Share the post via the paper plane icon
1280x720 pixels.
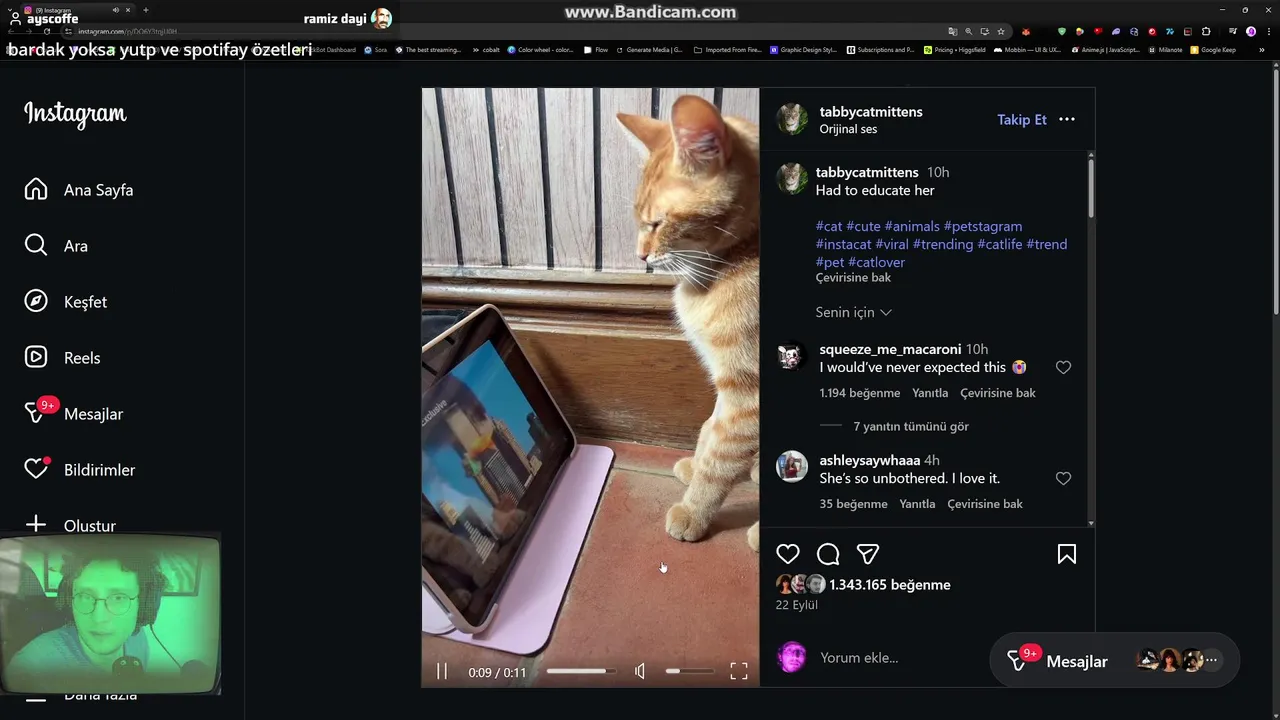click(x=868, y=554)
